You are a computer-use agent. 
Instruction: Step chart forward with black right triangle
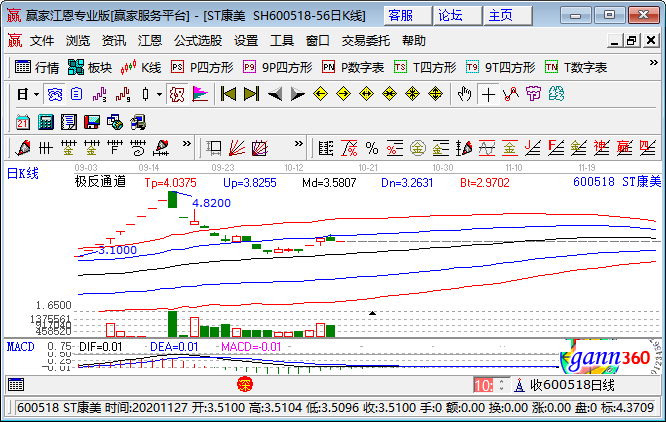click(x=297, y=94)
